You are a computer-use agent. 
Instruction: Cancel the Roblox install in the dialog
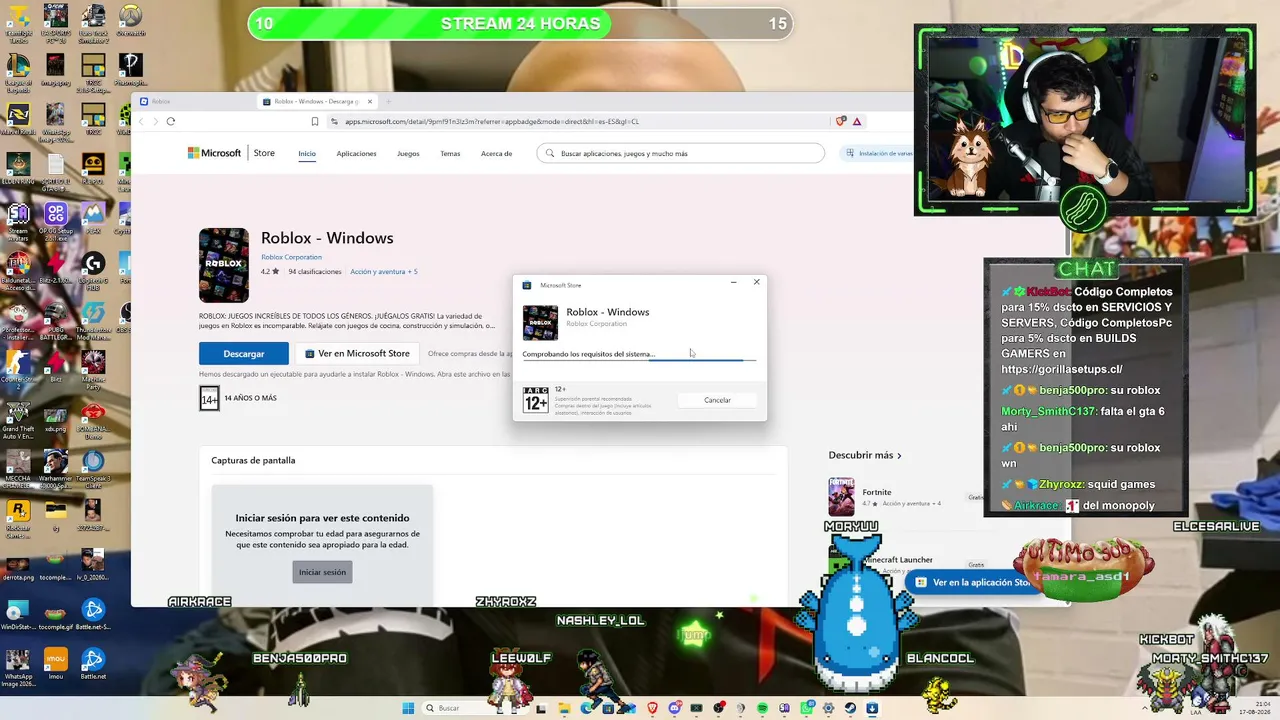click(717, 400)
